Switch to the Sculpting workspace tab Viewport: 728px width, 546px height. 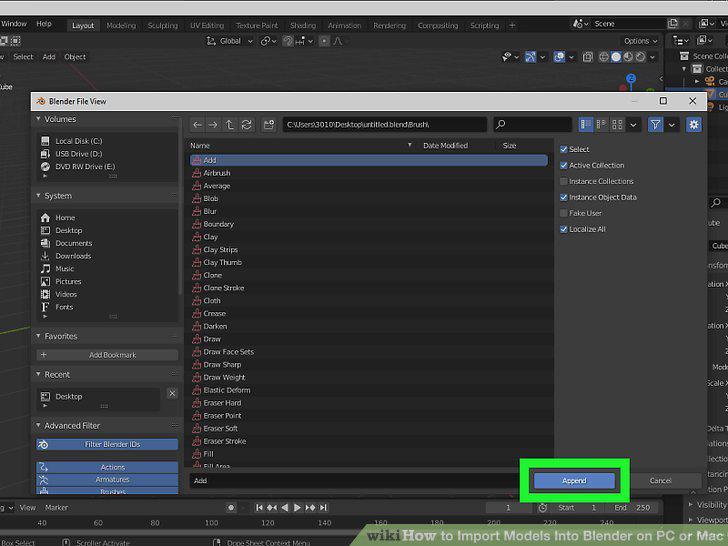[163, 26]
